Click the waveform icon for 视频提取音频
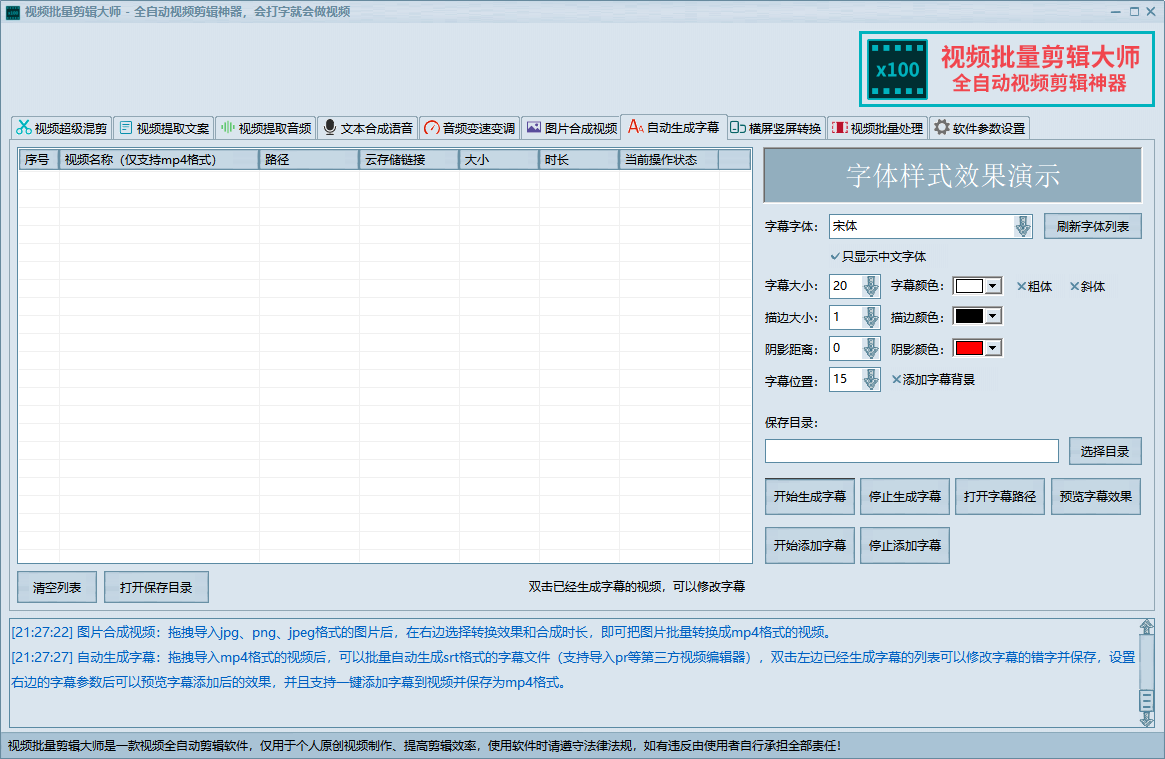This screenshot has height=759, width=1165. tap(227, 128)
